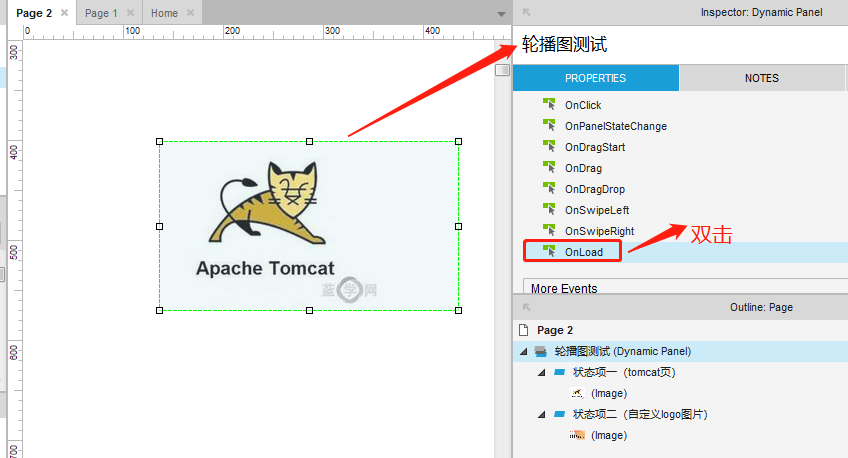
Task: Click the logo image thumbnail icon
Action: [x=577, y=435]
